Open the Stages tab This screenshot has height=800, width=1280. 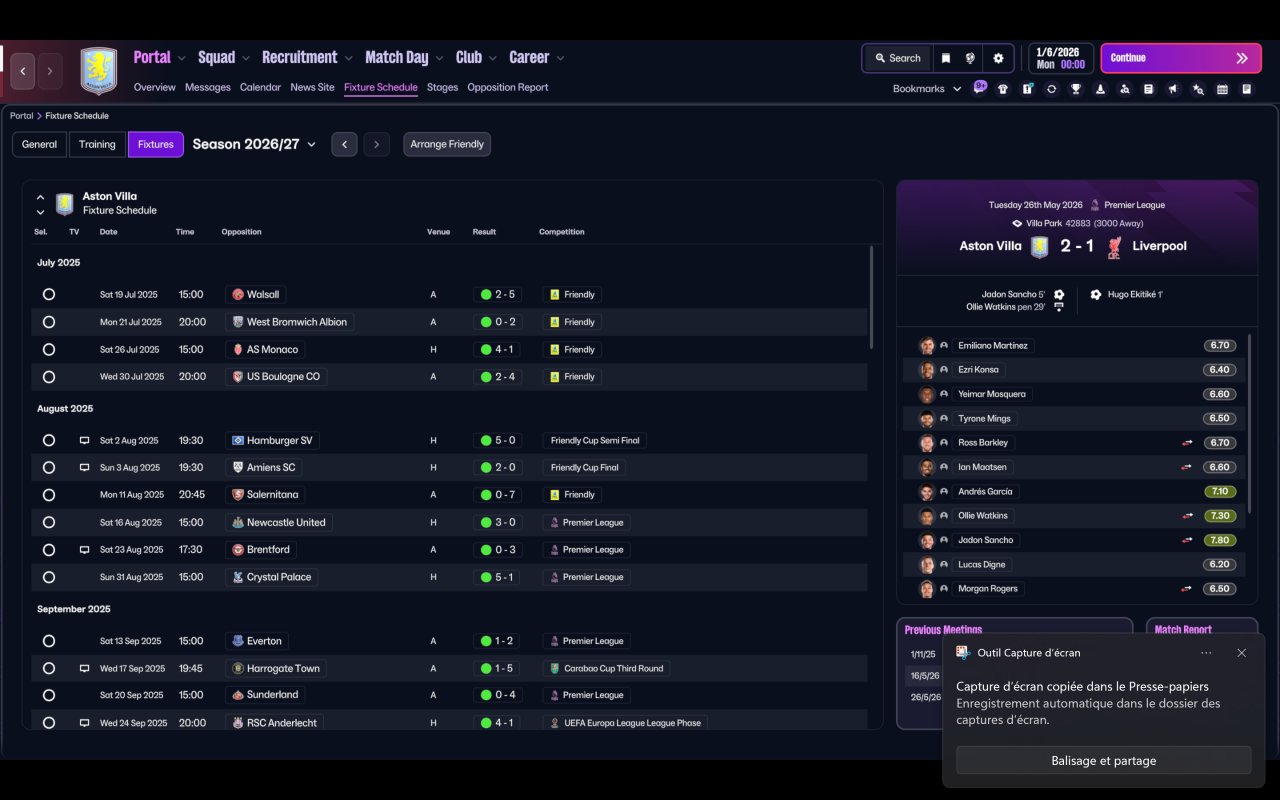[x=442, y=87]
